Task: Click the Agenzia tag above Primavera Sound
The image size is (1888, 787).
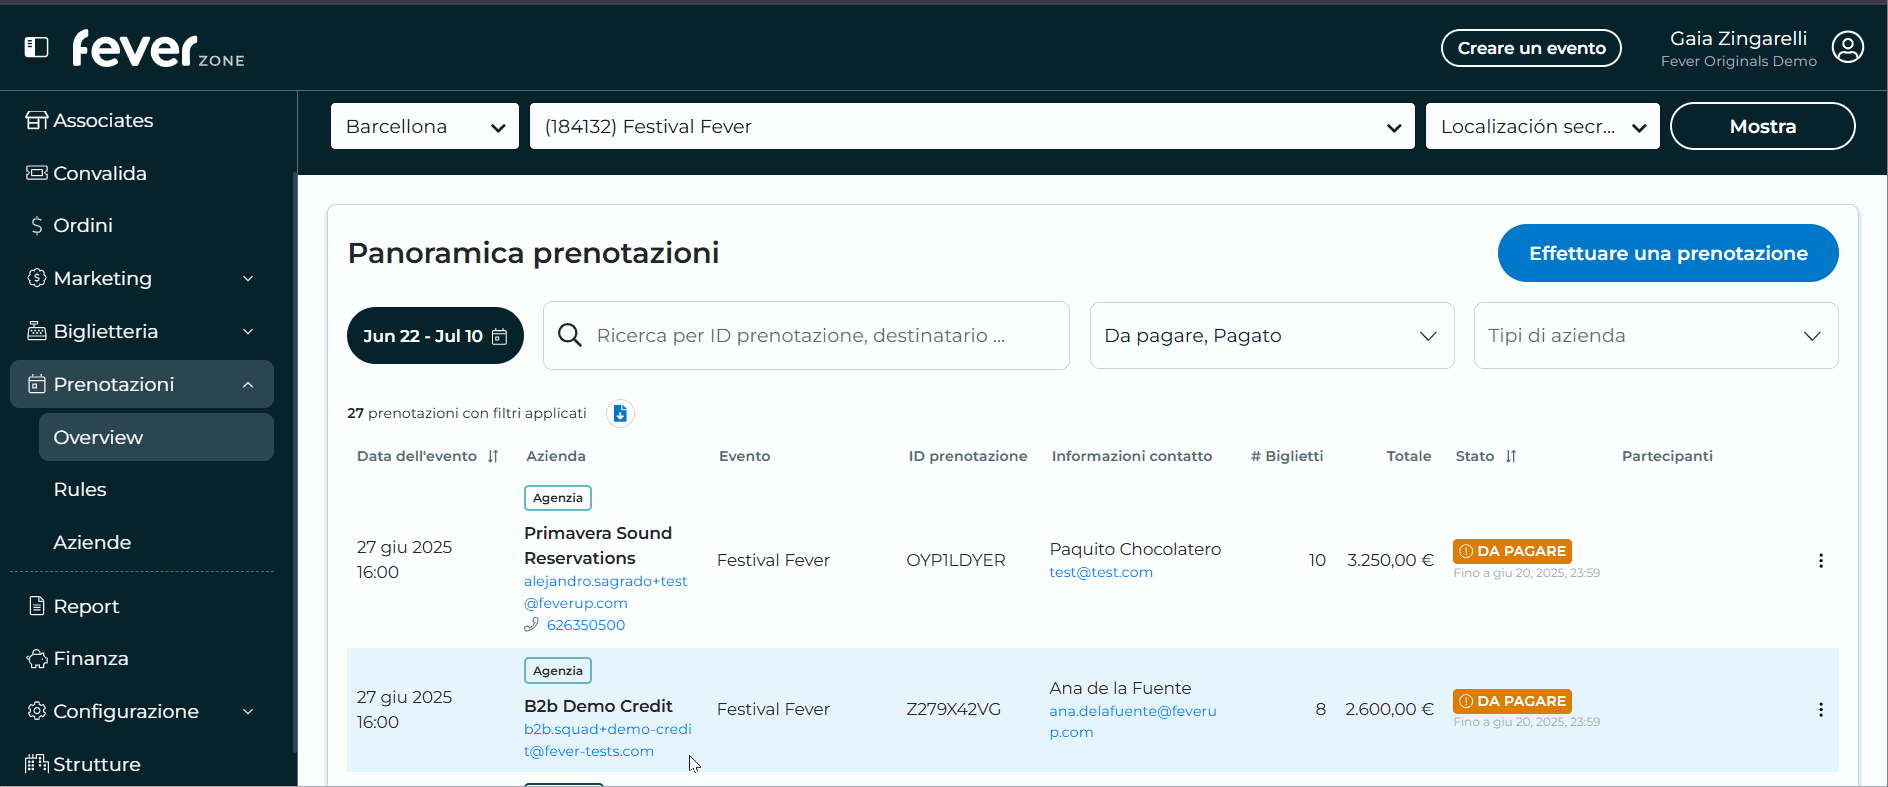Action: point(558,498)
